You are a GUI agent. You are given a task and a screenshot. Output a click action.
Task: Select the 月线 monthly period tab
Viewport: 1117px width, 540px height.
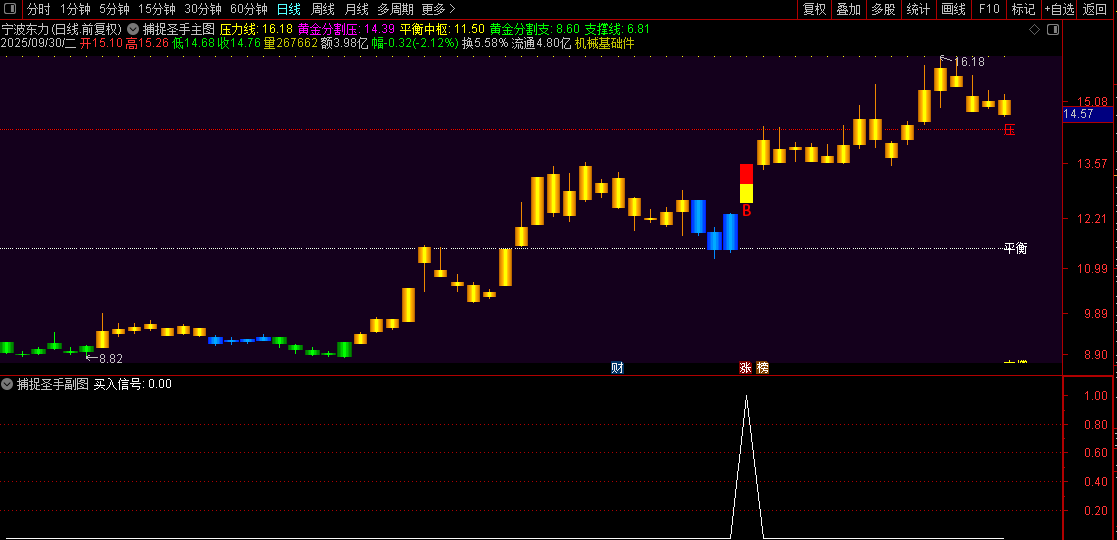tap(356, 9)
